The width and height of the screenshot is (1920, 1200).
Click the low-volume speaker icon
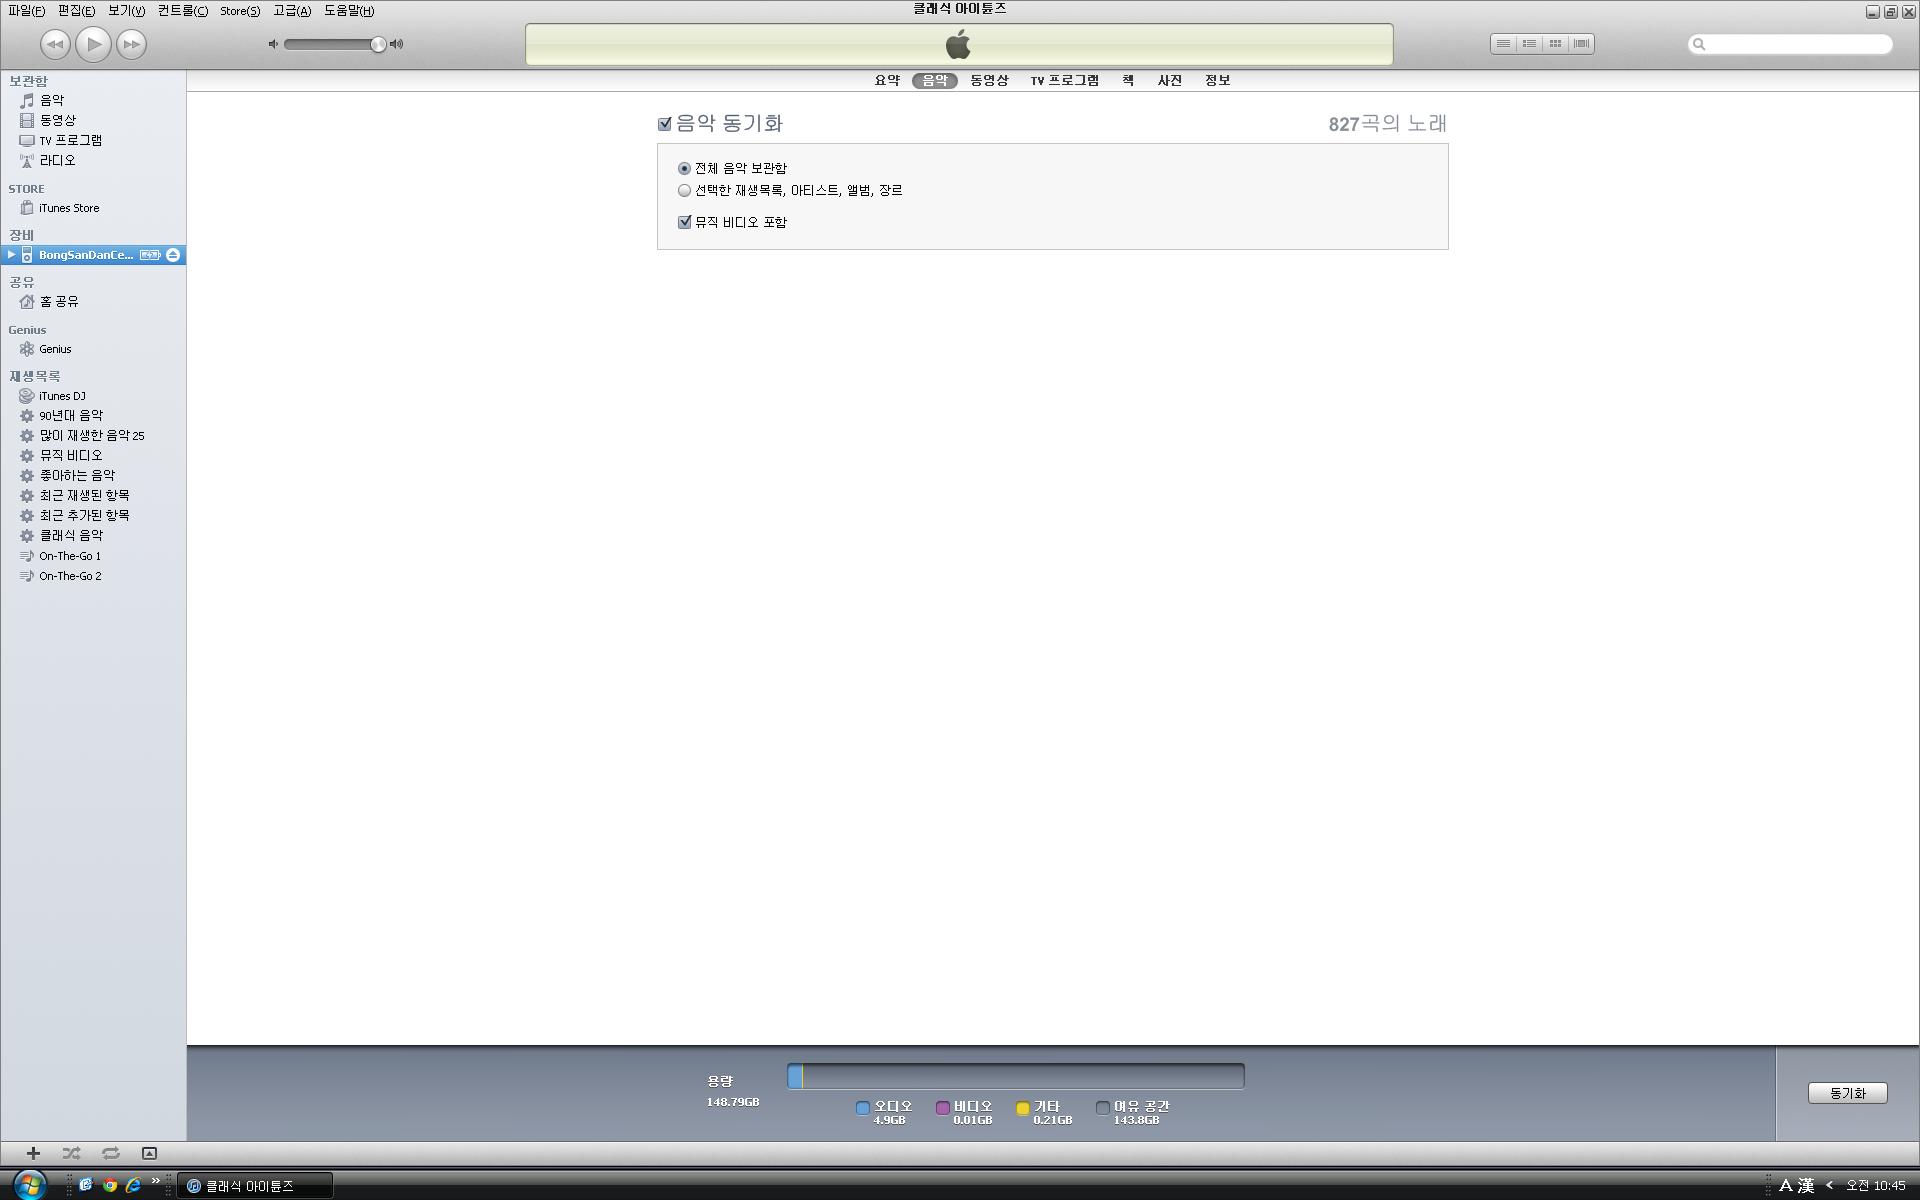[x=273, y=44]
